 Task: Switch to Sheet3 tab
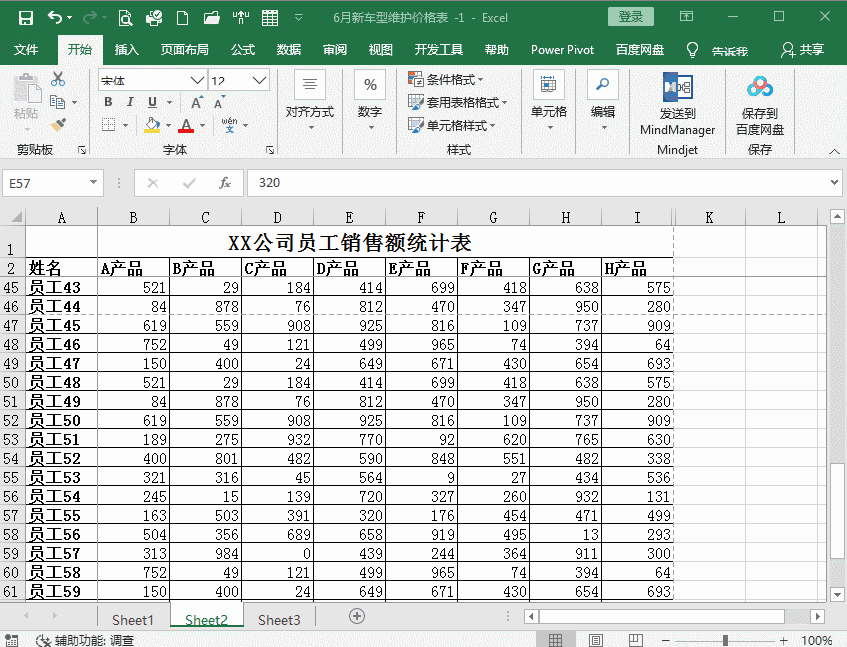pyautogui.click(x=279, y=619)
